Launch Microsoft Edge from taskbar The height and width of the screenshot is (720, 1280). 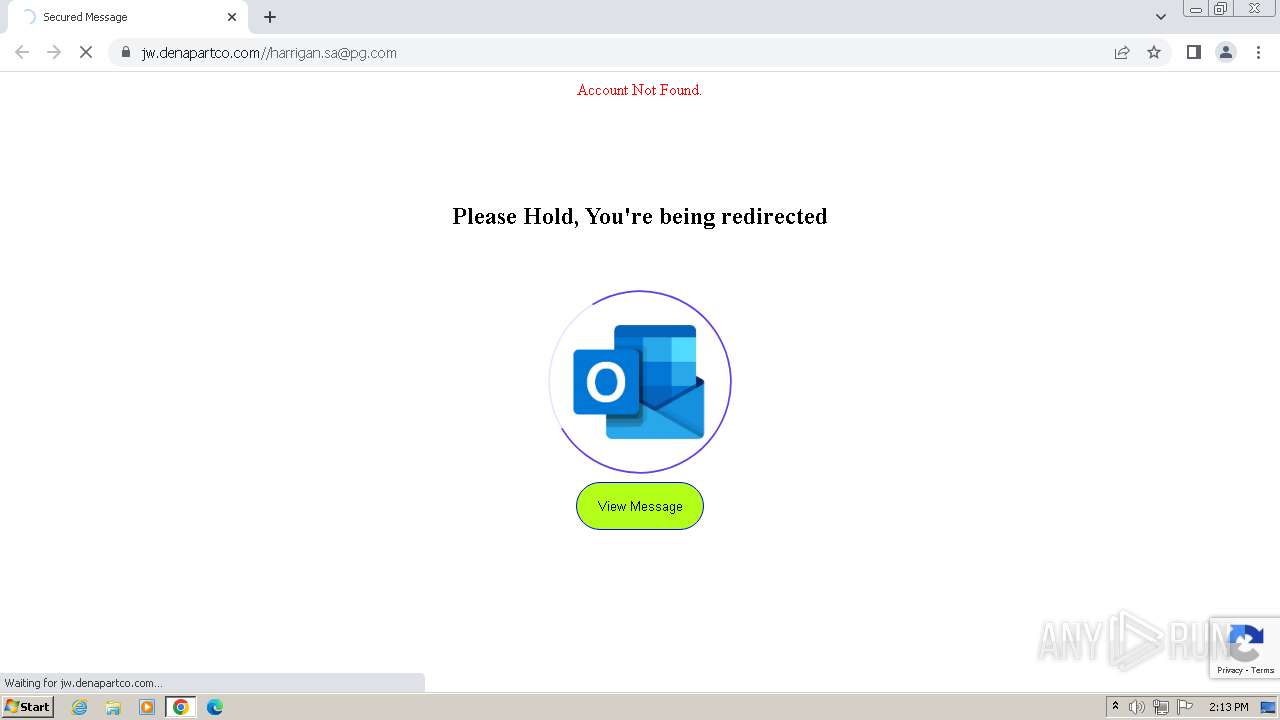coord(215,707)
